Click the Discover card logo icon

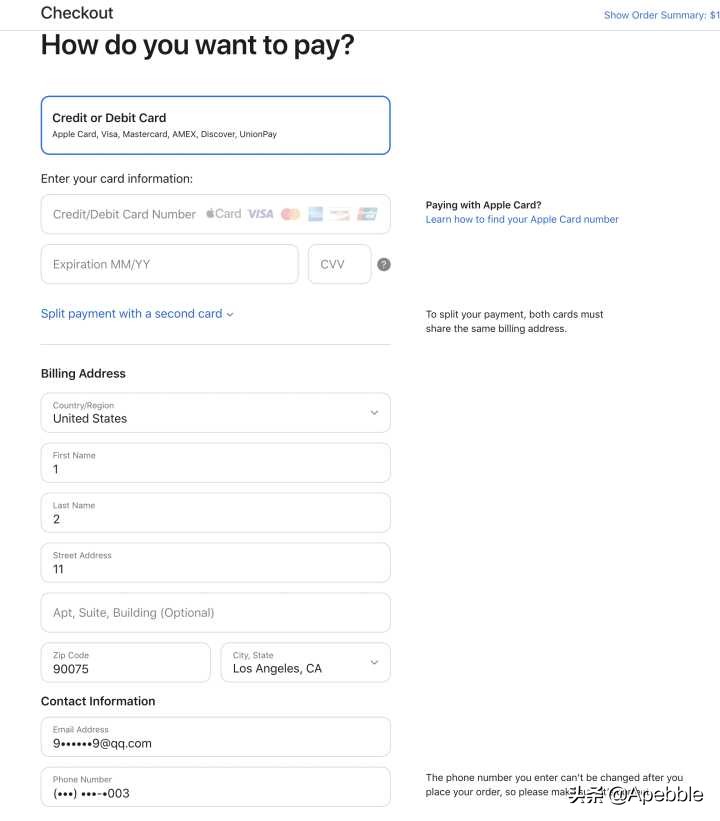pyautogui.click(x=340, y=214)
